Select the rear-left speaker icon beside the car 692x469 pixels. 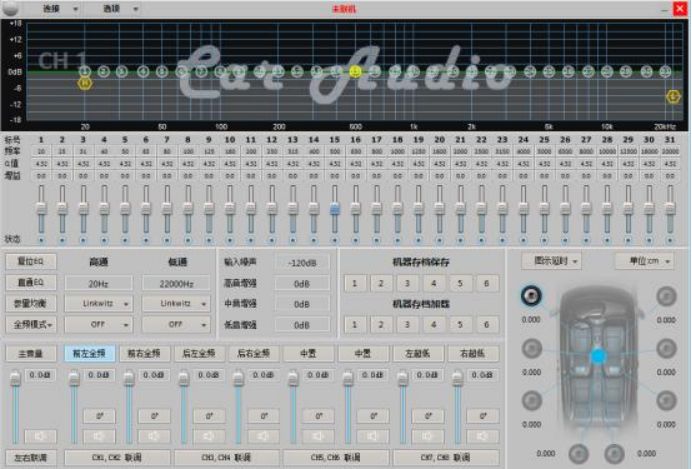pyautogui.click(x=532, y=400)
